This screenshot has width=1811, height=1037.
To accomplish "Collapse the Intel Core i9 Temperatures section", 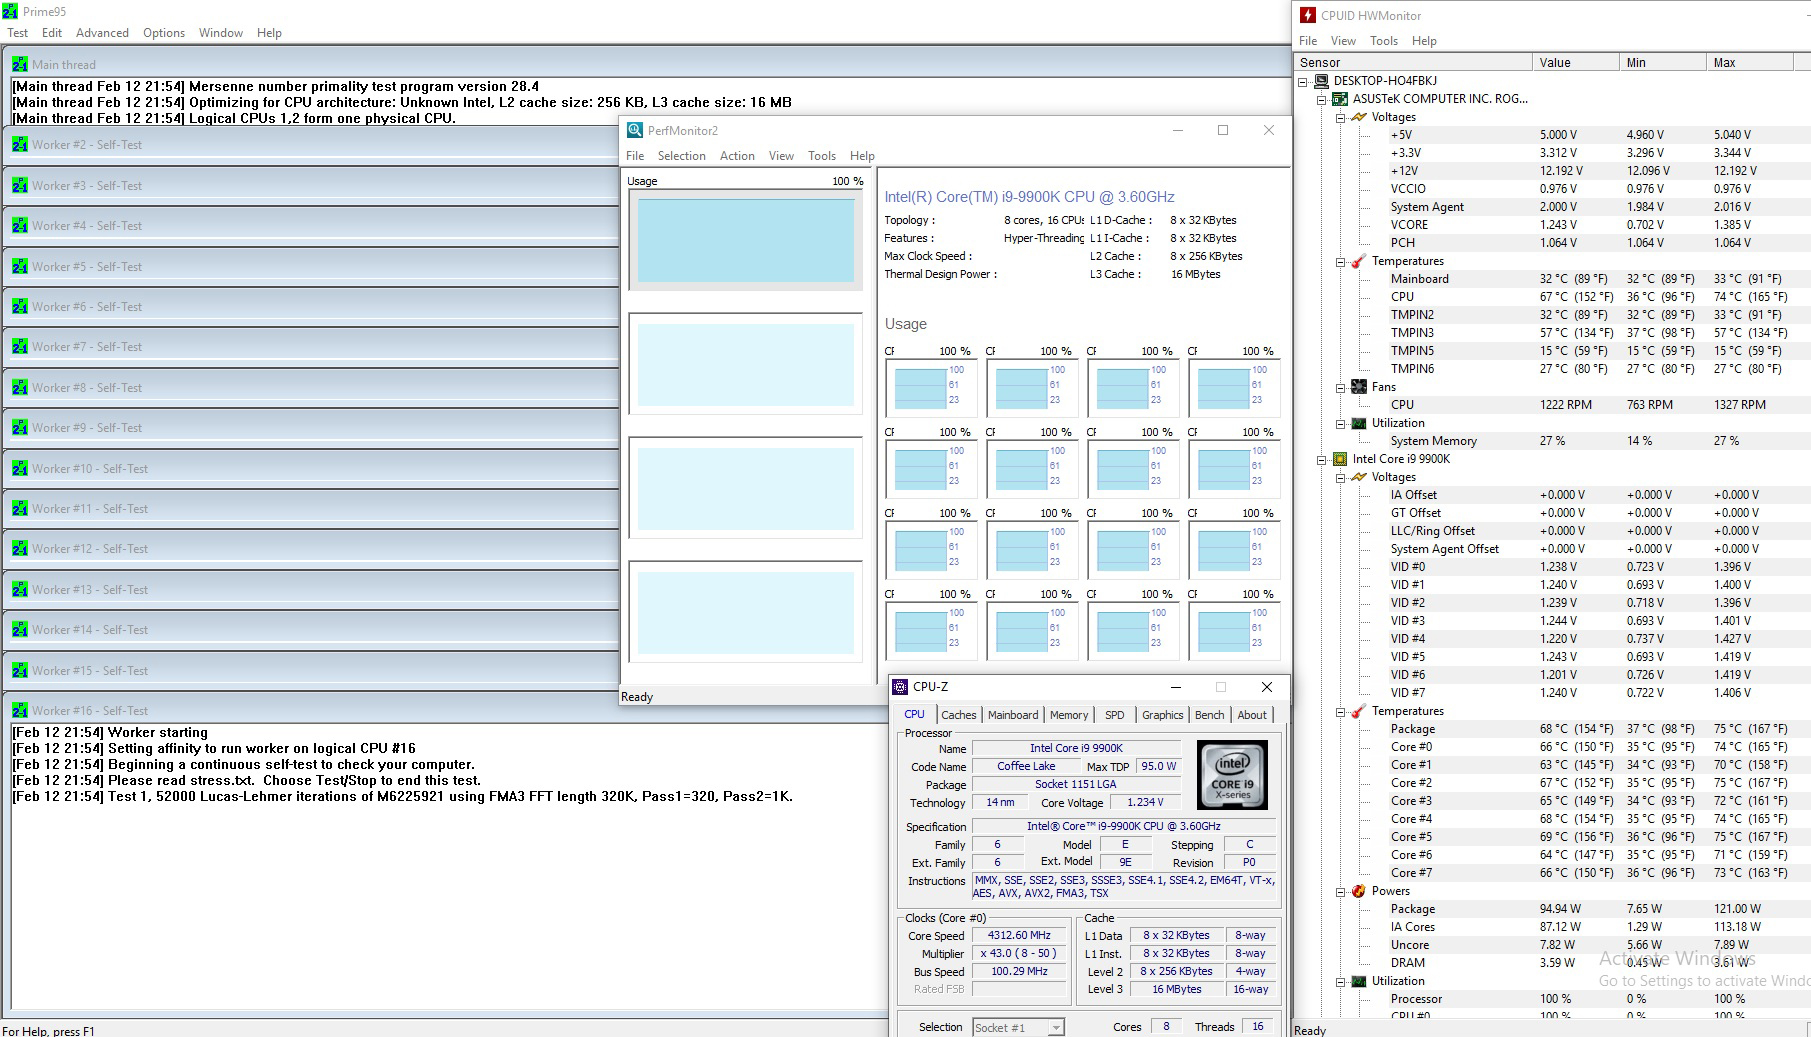I will (x=1341, y=712).
